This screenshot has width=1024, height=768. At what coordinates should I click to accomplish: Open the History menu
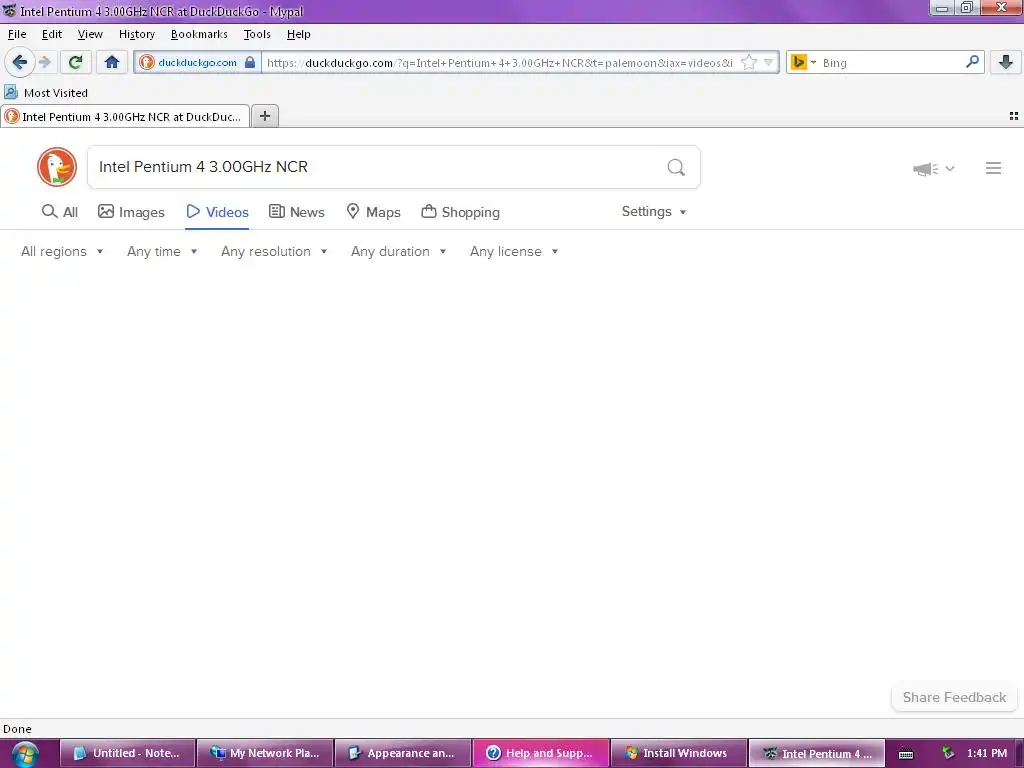(x=136, y=34)
